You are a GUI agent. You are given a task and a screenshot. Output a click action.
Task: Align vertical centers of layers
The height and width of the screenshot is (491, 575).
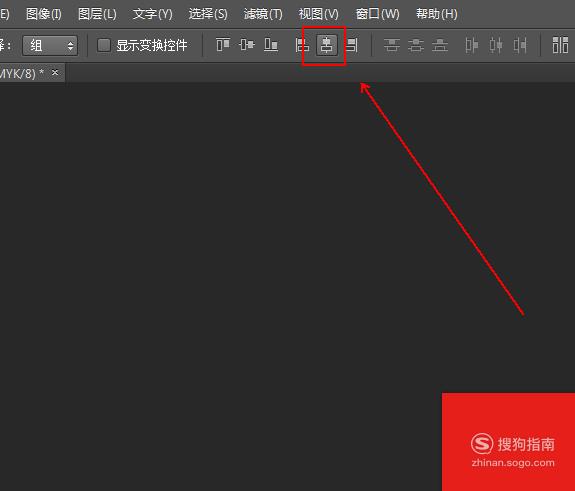(247, 45)
